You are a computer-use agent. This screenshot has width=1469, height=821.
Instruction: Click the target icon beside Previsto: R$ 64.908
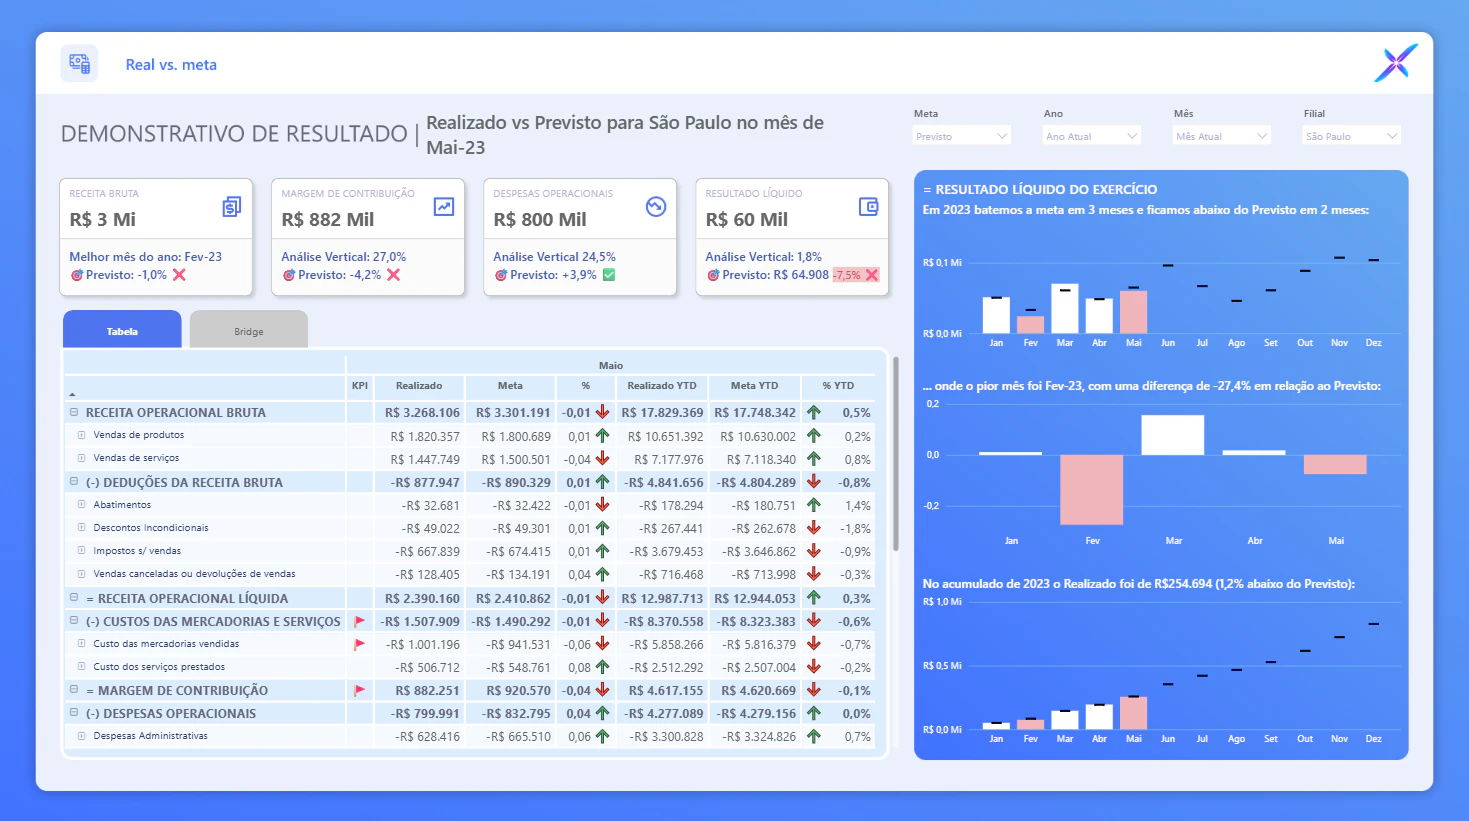pyautogui.click(x=713, y=275)
